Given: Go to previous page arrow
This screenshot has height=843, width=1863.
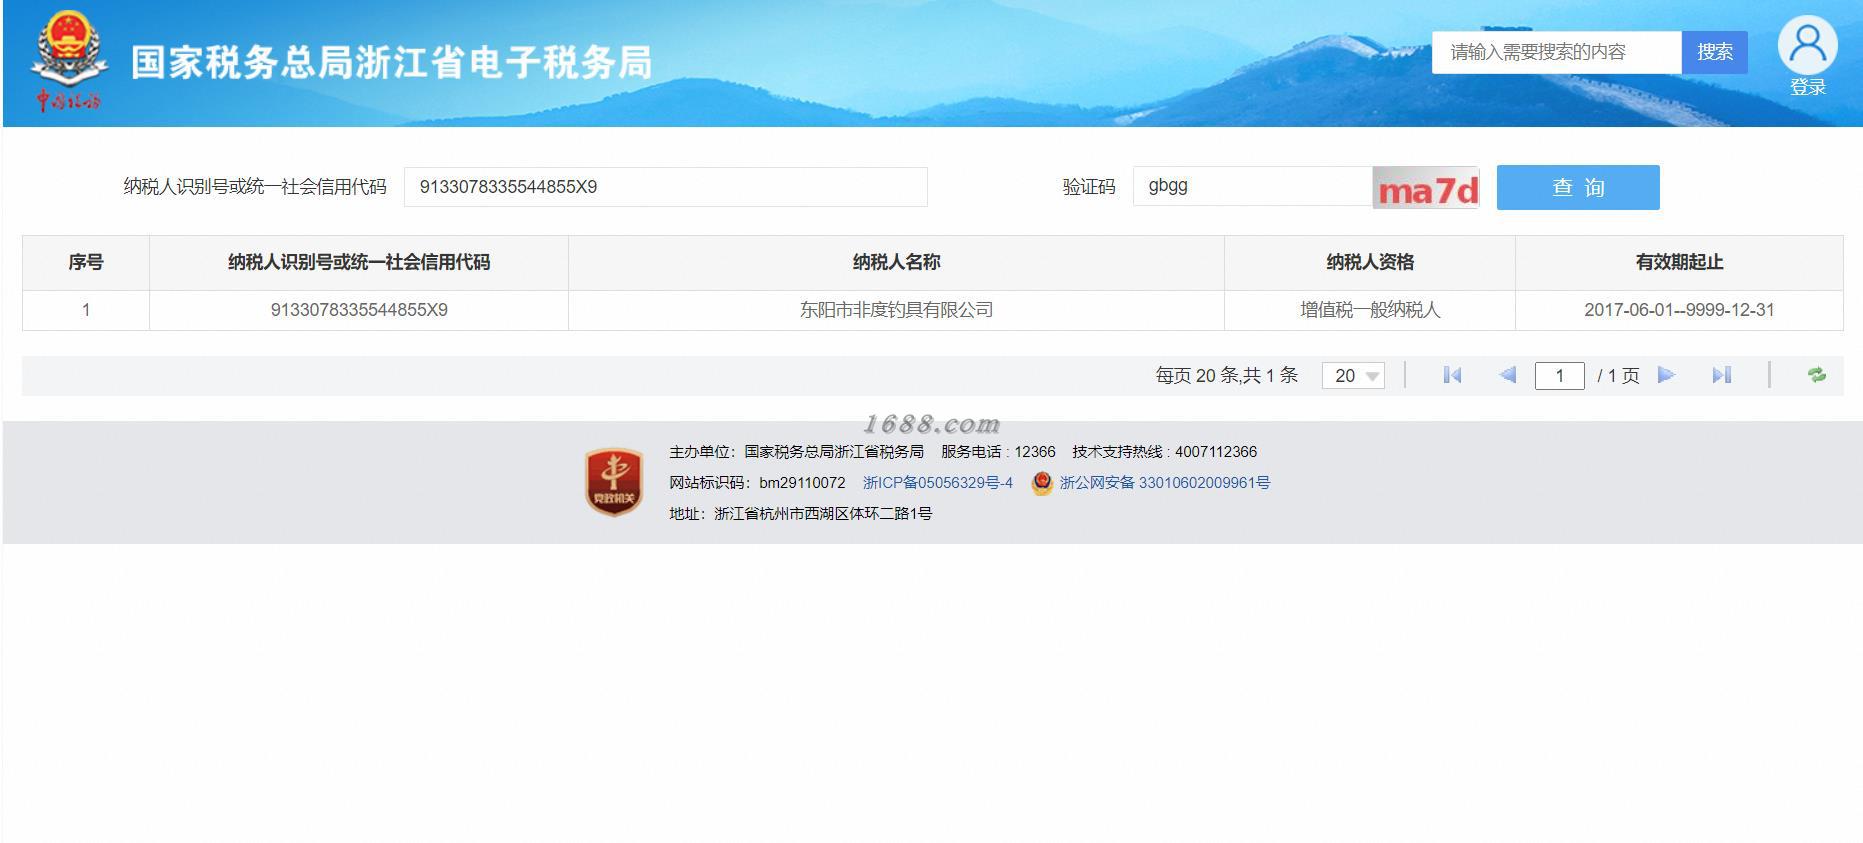Looking at the screenshot, I should click(x=1508, y=375).
